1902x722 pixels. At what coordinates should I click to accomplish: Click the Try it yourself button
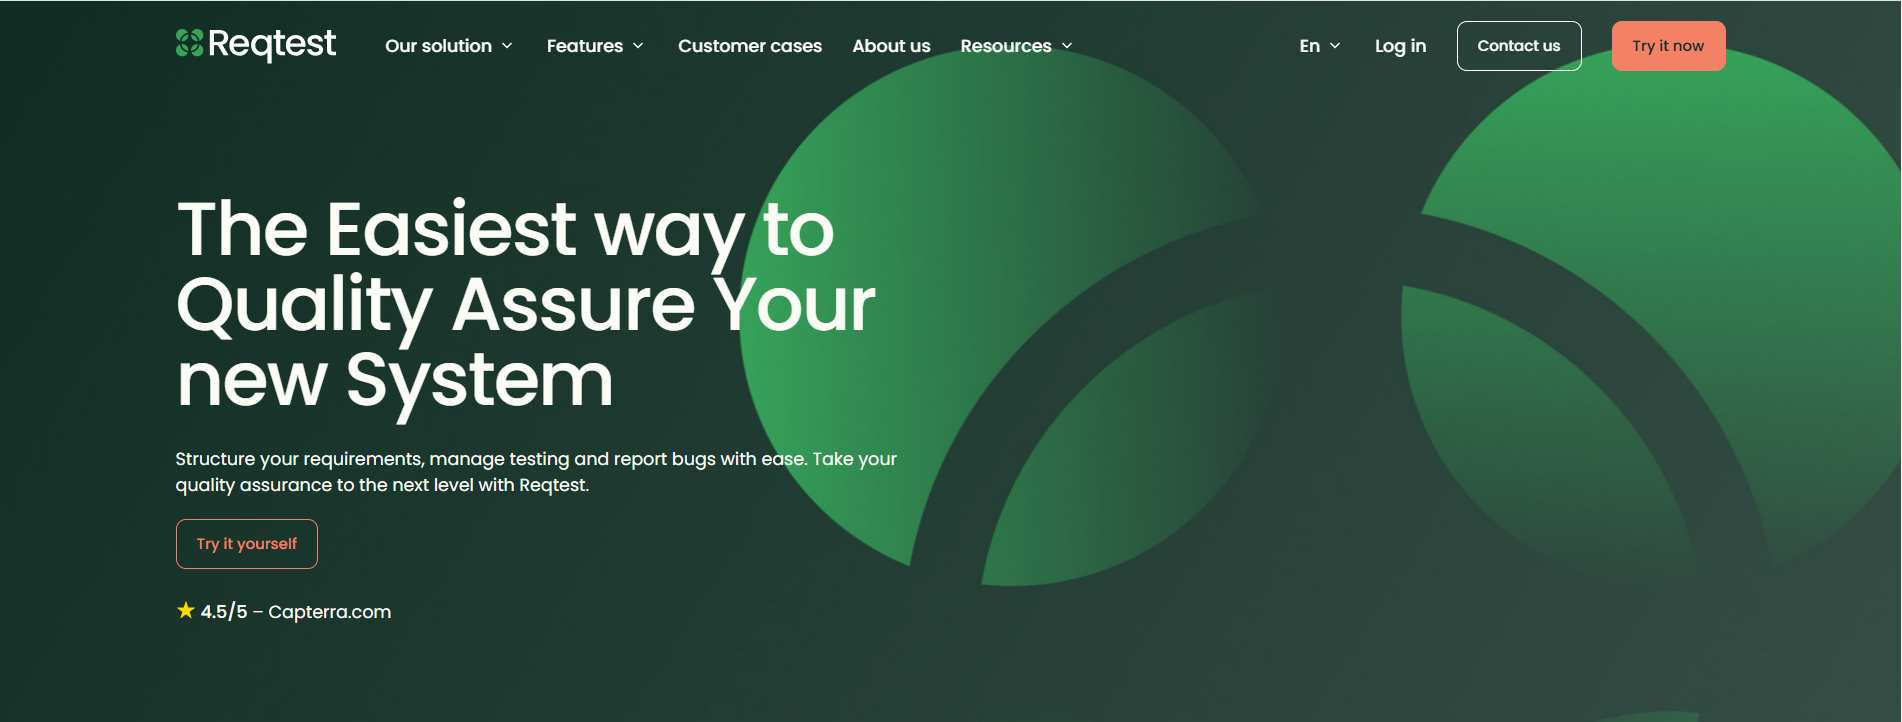tap(247, 544)
